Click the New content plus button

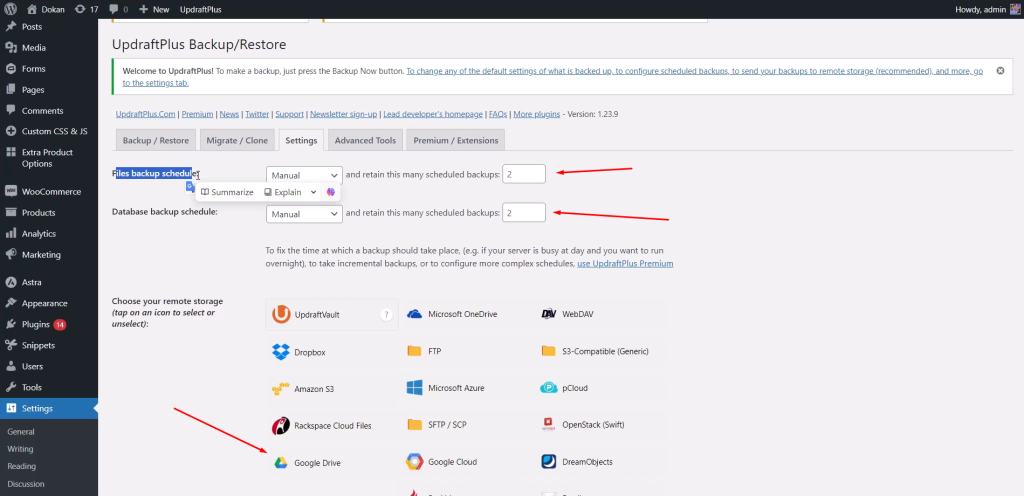point(154,9)
